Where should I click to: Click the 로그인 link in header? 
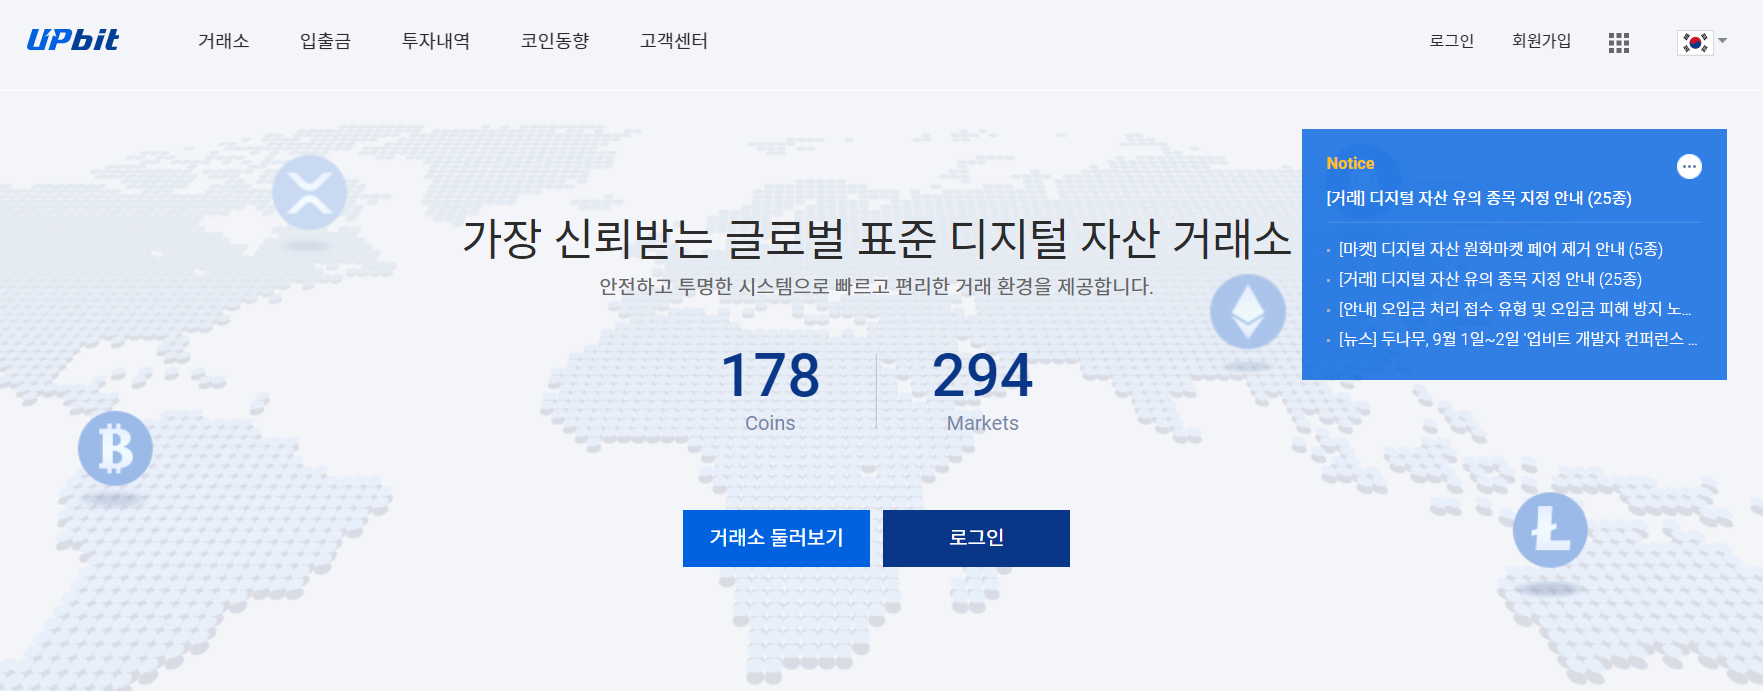pyautogui.click(x=1451, y=41)
